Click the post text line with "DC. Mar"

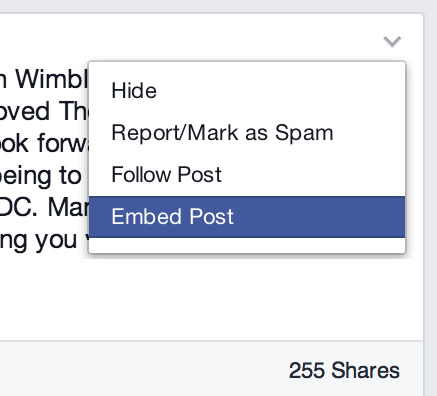(44, 208)
